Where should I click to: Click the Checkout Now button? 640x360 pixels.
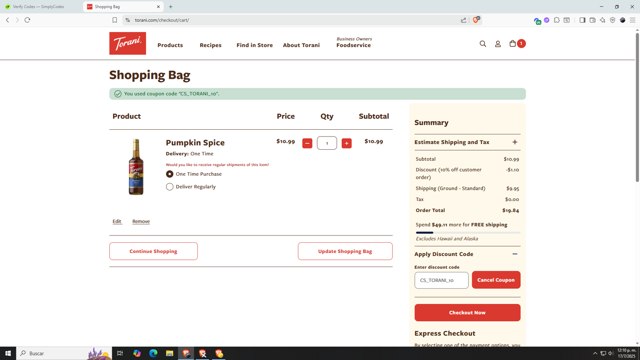click(x=467, y=313)
